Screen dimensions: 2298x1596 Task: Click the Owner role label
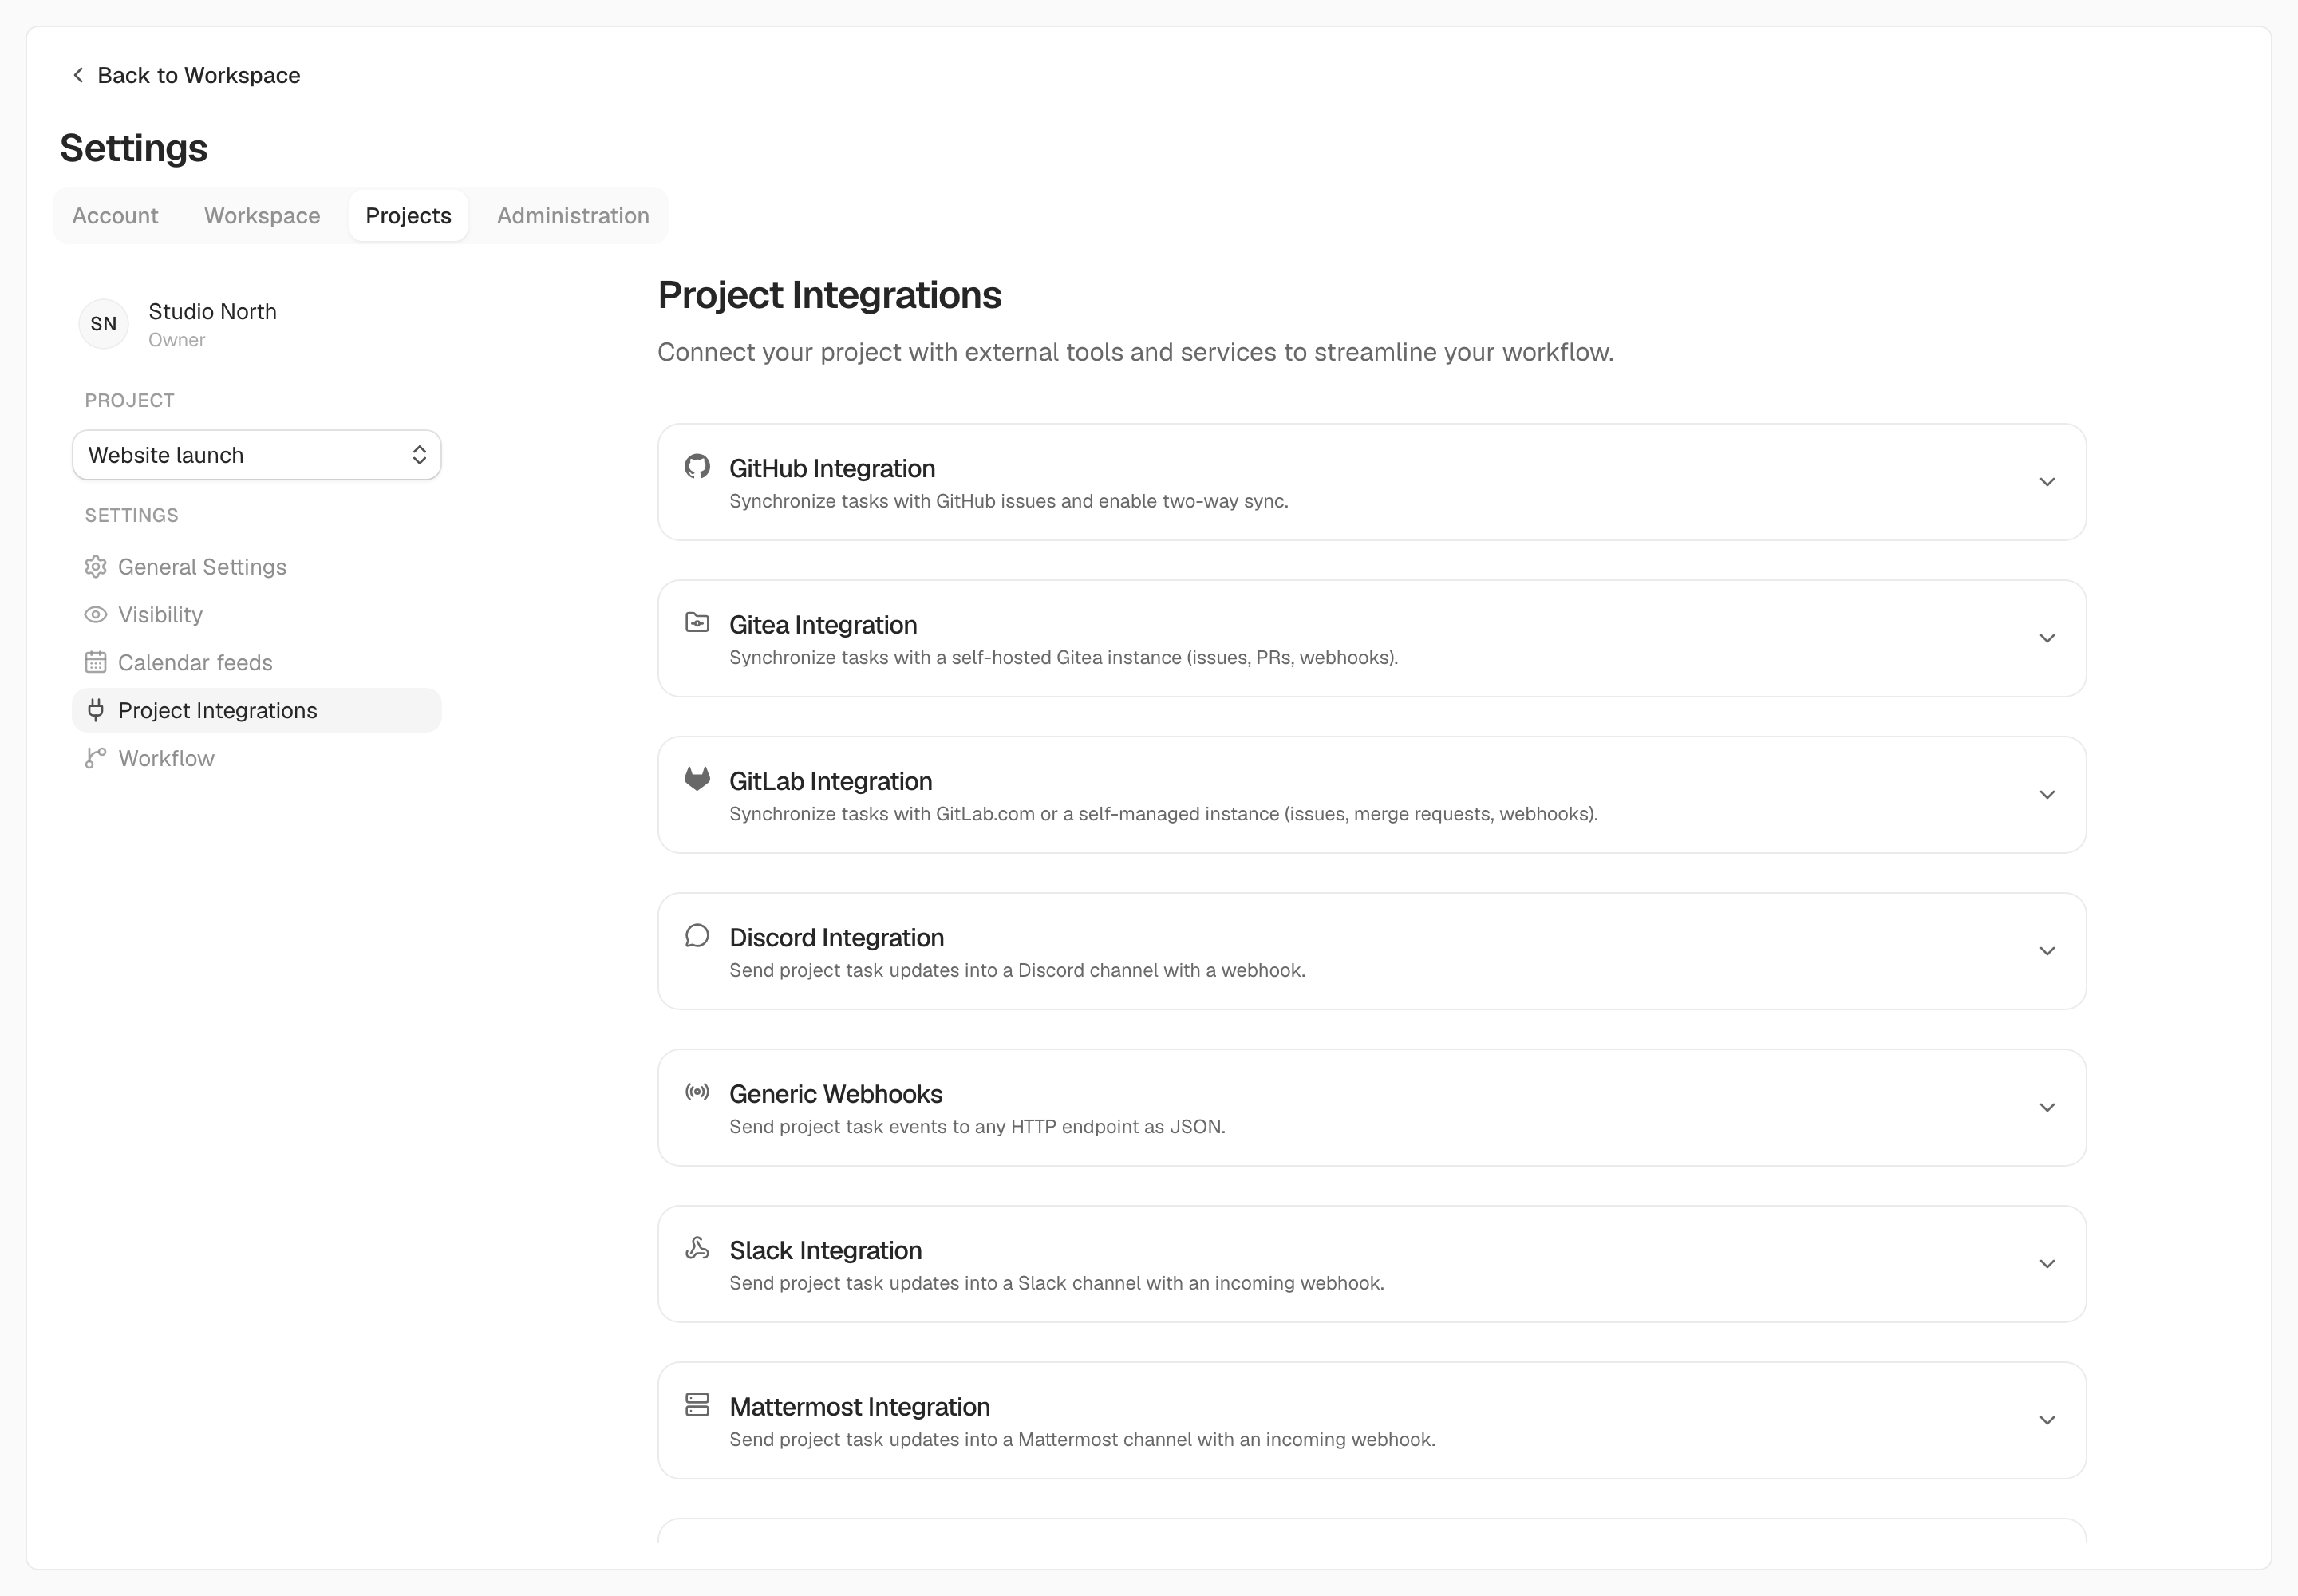click(x=176, y=340)
